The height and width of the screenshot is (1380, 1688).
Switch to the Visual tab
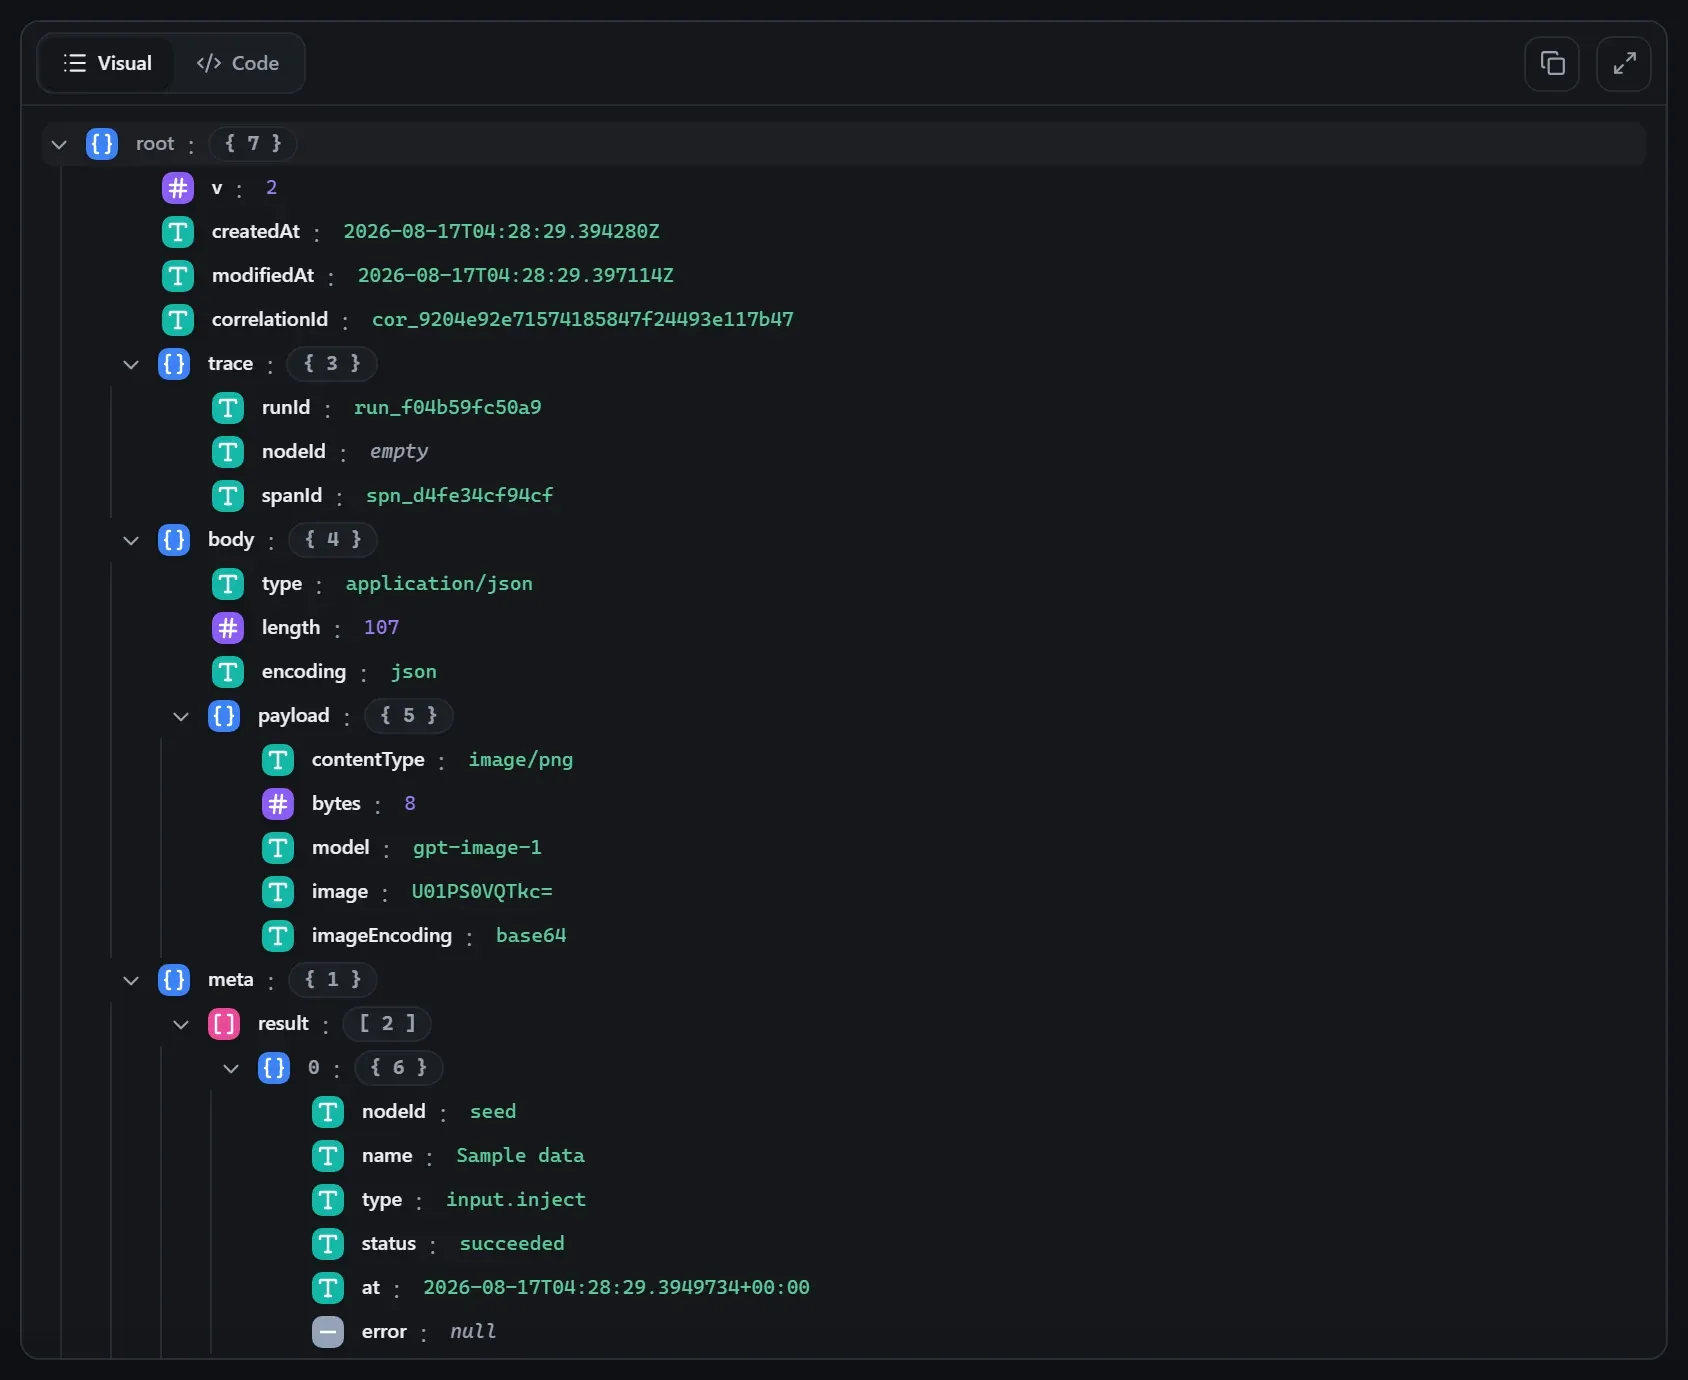tap(107, 63)
